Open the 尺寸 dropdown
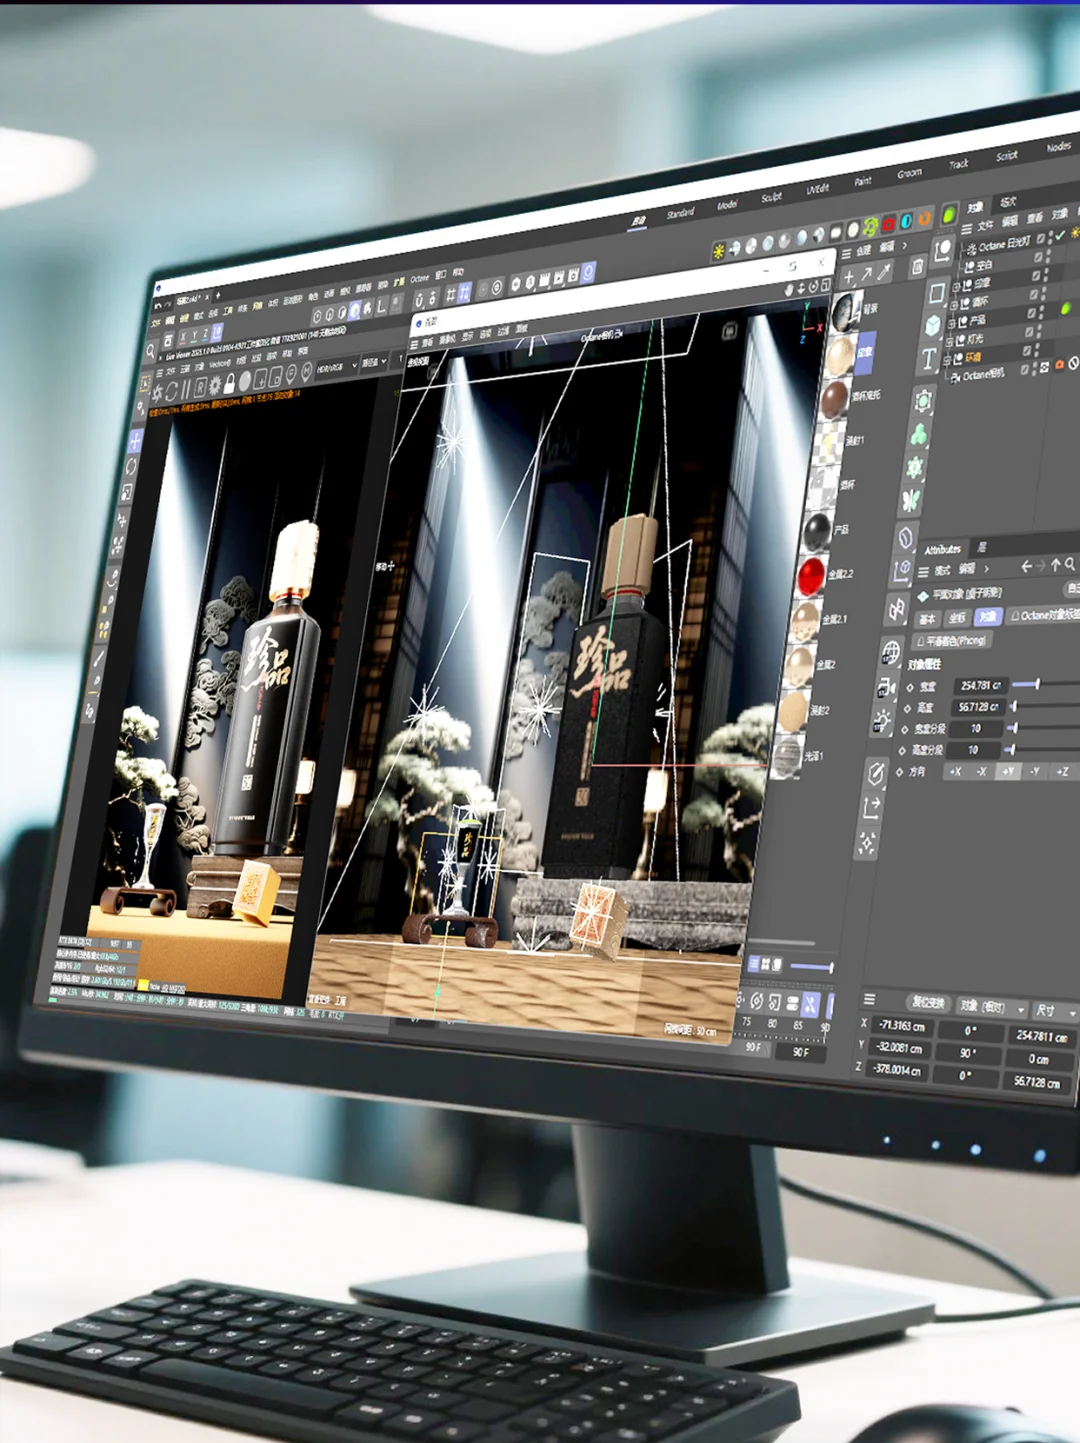 click(x=1055, y=1010)
